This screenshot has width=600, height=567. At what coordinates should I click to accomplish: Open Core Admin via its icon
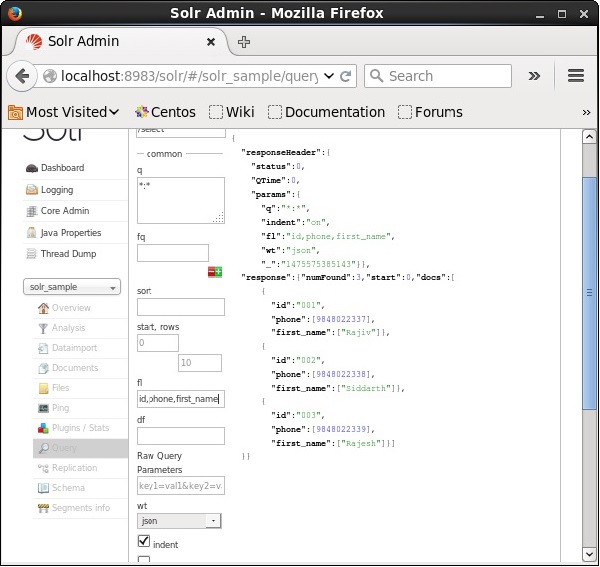click(x=32, y=211)
